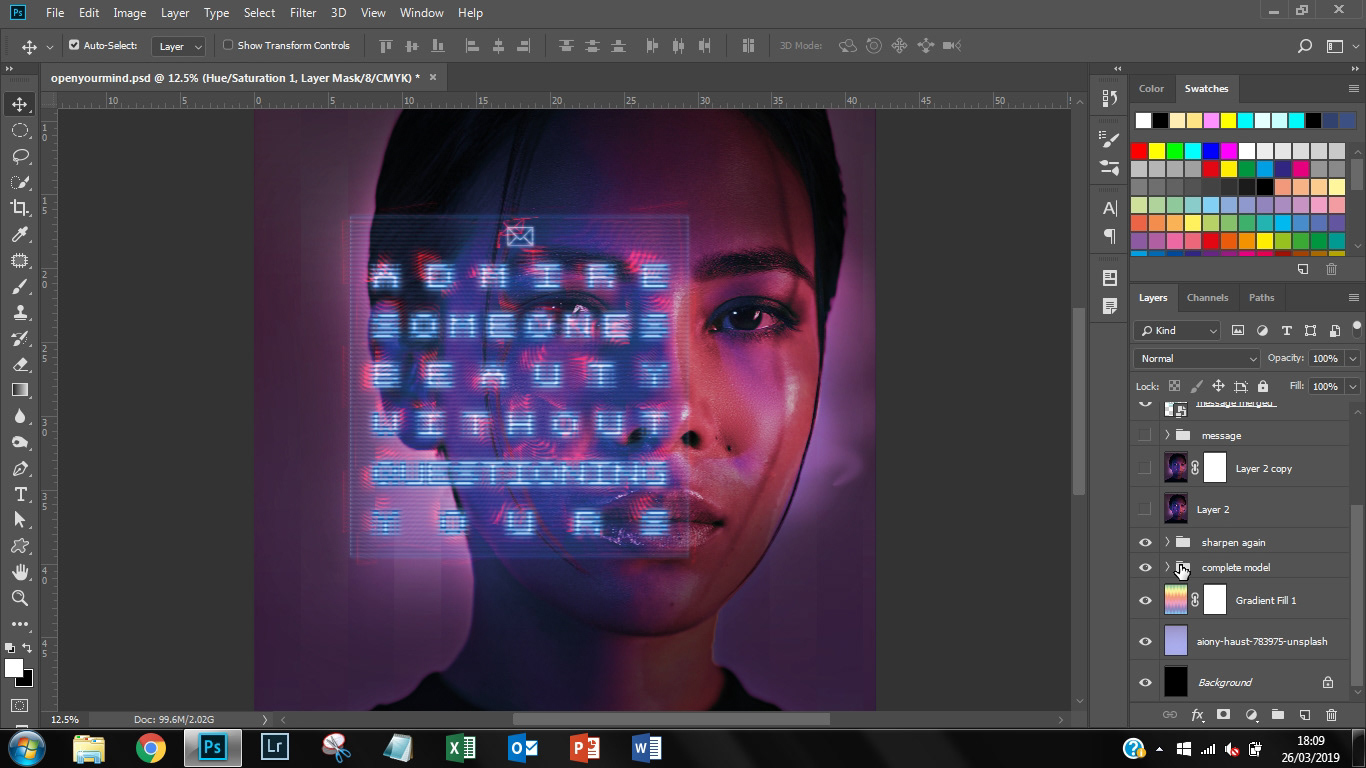1366x768 pixels.
Task: Open the search magnifier icon
Action: [x=1304, y=46]
